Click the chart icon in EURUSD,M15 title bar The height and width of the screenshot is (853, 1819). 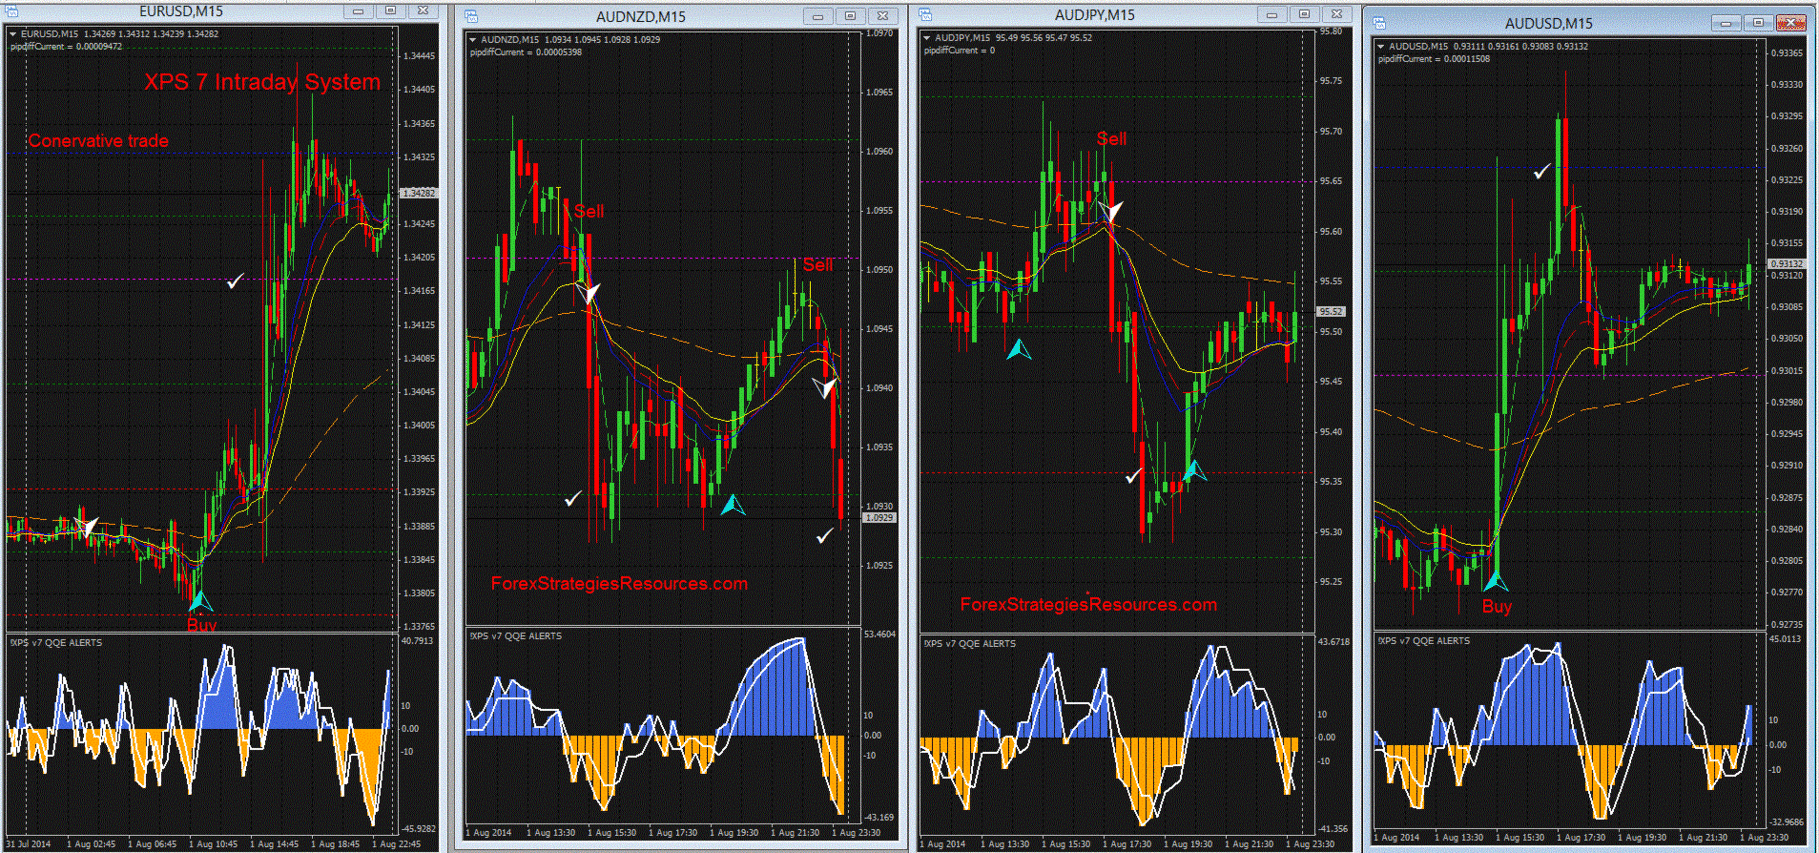click(12, 11)
